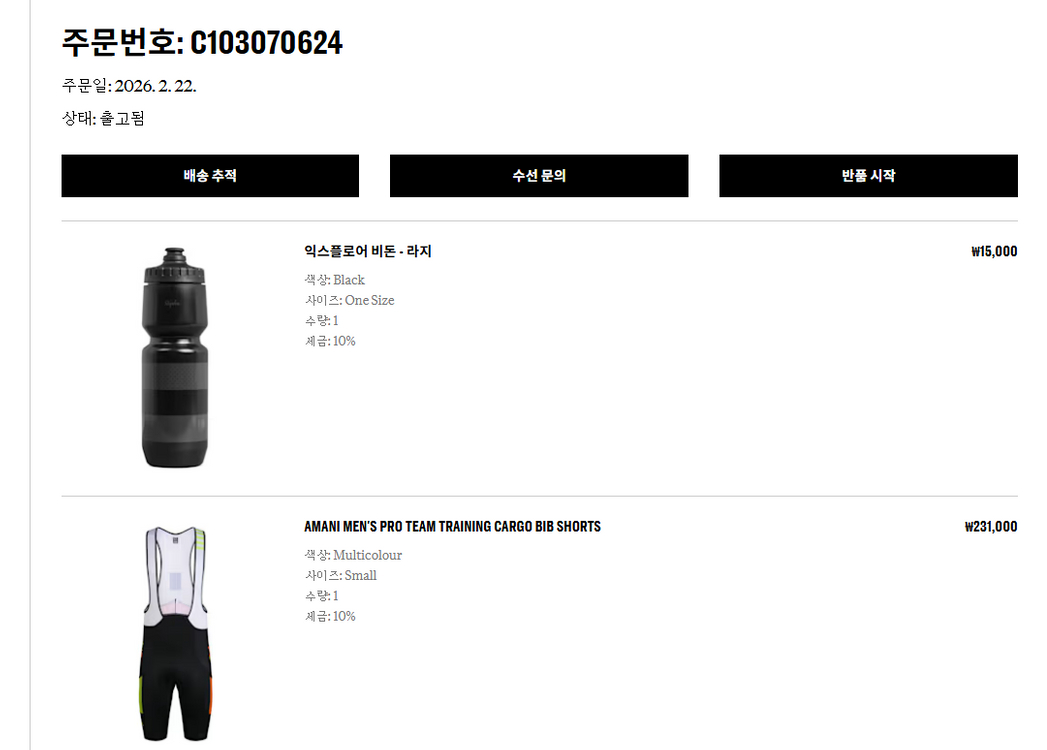Click the shorts' 사이즈: Small detail
This screenshot has width=1047, height=750.
[341, 576]
